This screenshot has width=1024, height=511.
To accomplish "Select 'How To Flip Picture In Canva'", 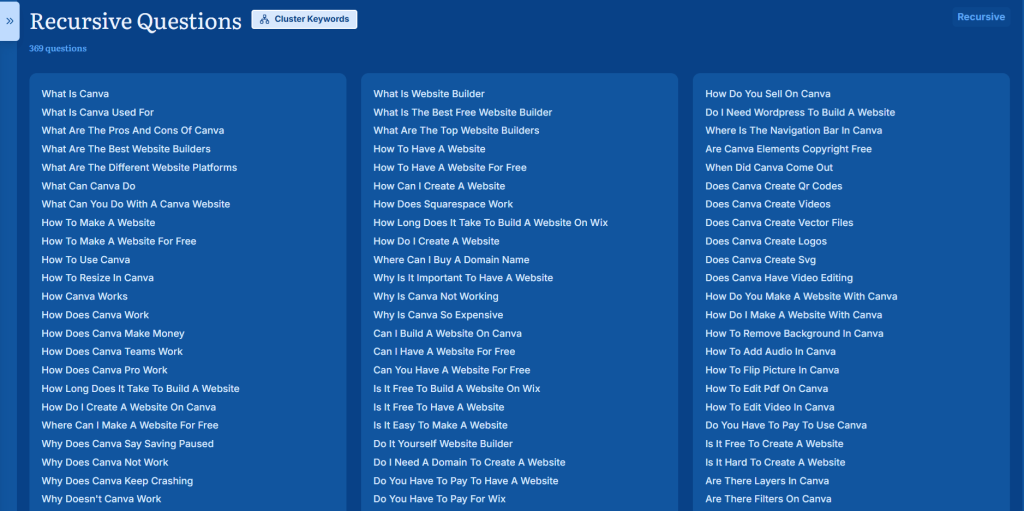I will point(772,370).
